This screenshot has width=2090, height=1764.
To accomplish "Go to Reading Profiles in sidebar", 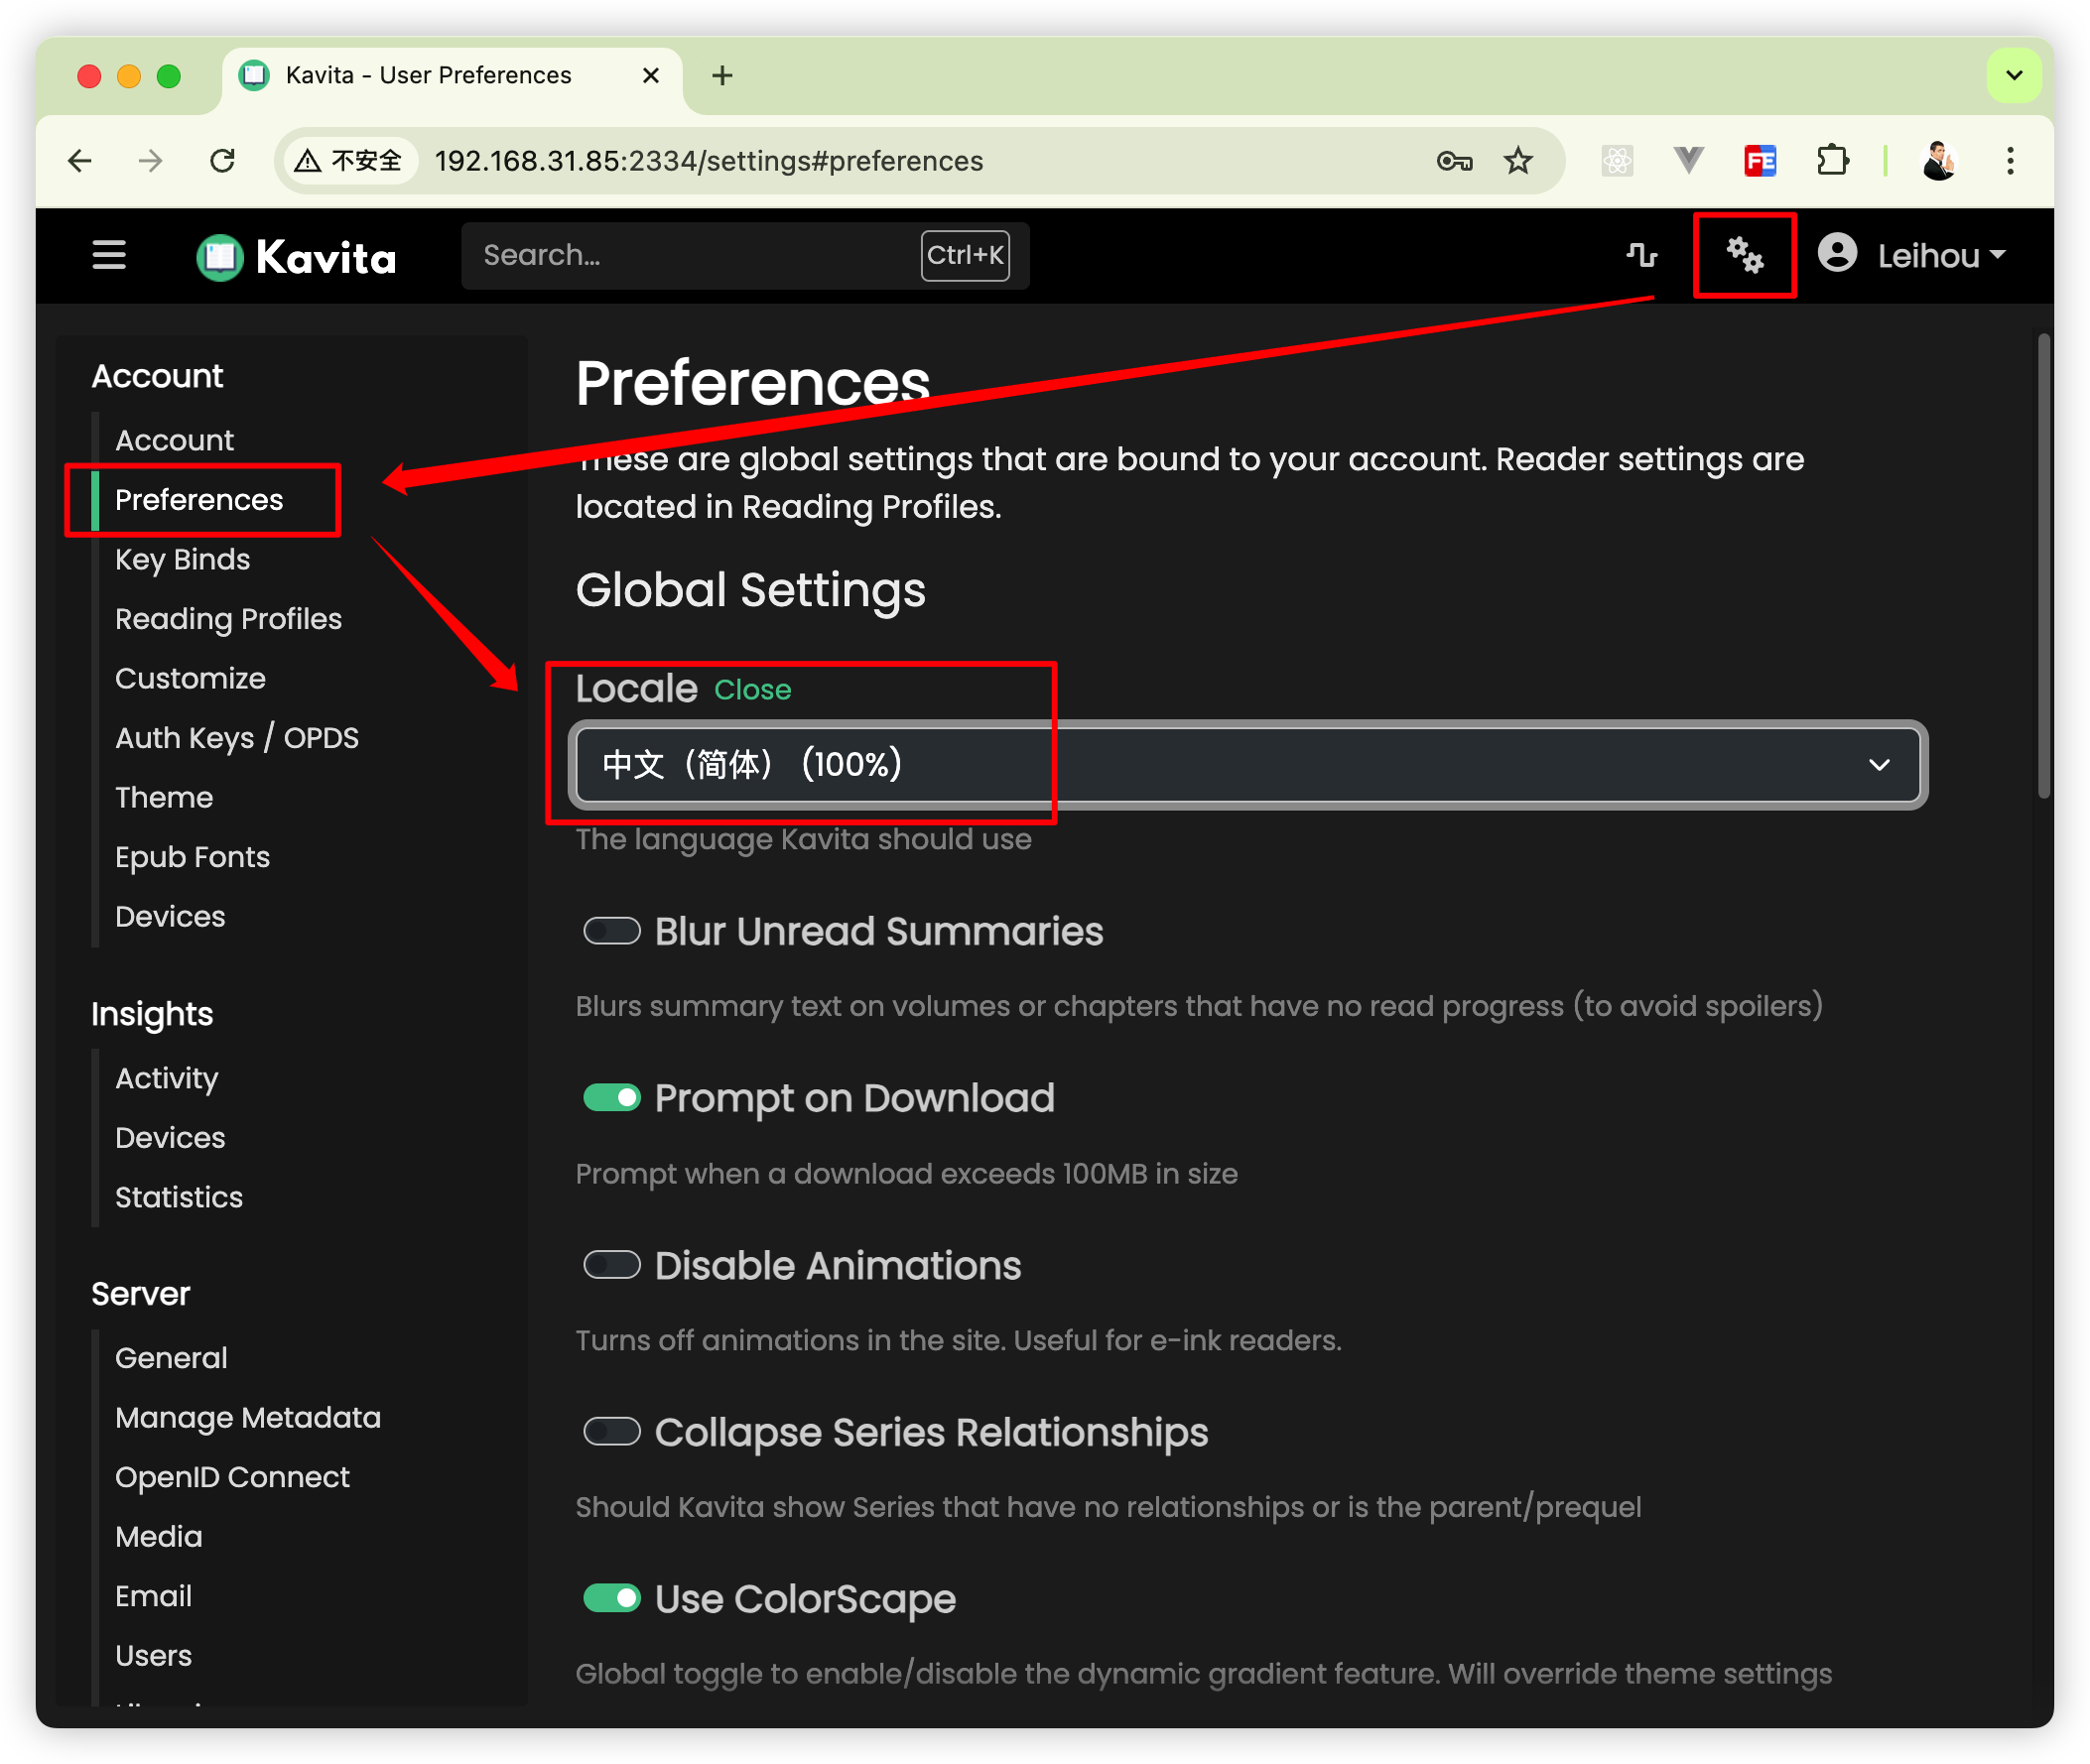I will point(228,619).
